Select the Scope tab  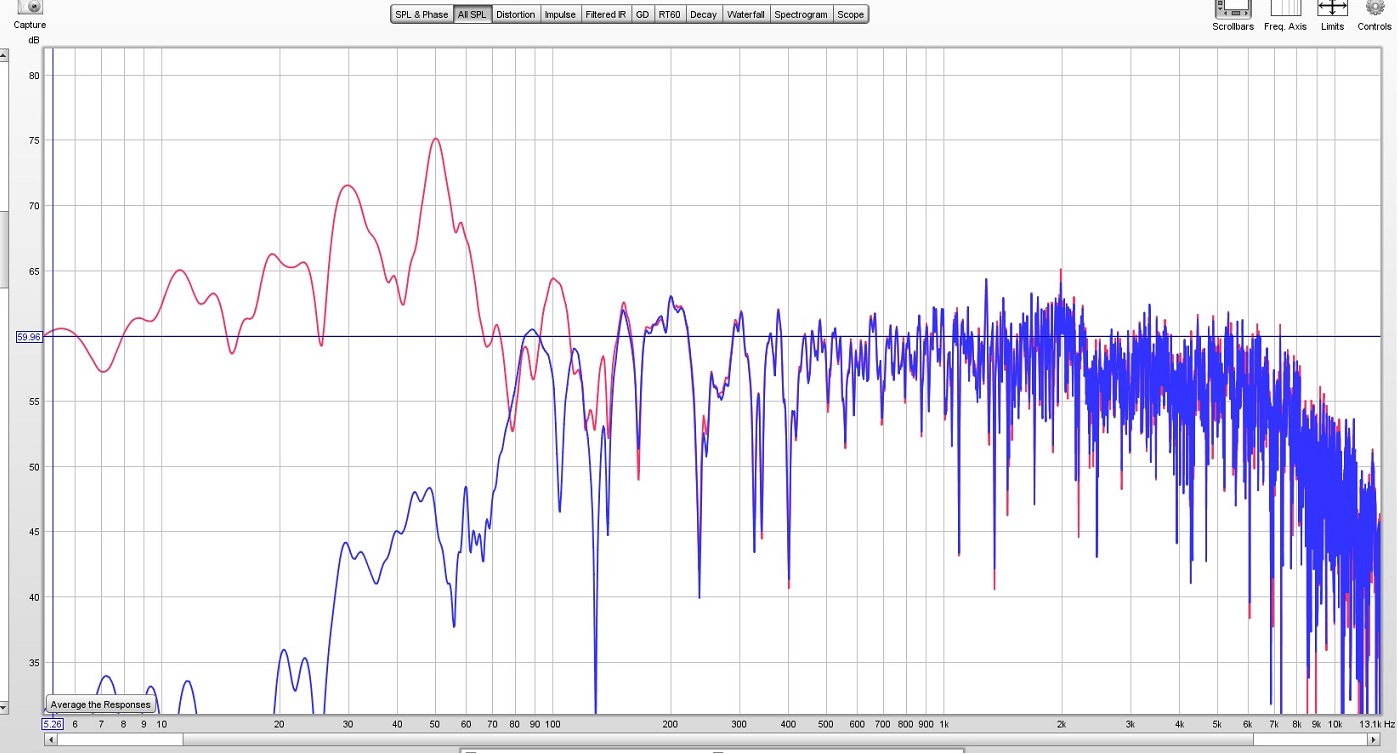(x=851, y=14)
